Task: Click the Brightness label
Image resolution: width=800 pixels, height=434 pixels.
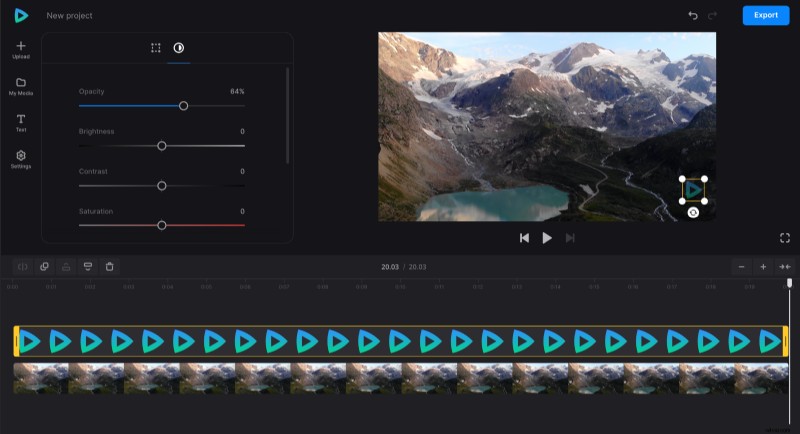Action: [x=96, y=131]
